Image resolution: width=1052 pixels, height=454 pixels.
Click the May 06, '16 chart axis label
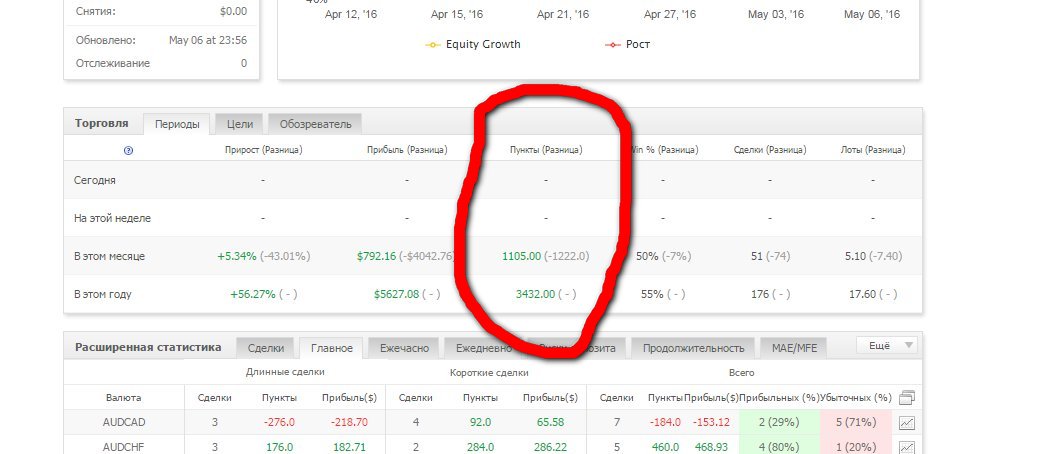pyautogui.click(x=872, y=14)
